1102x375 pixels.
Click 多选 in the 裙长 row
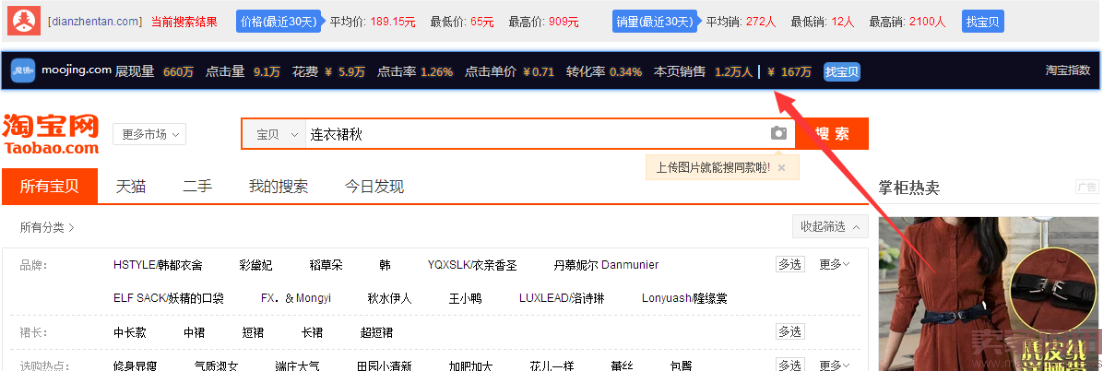click(x=790, y=331)
